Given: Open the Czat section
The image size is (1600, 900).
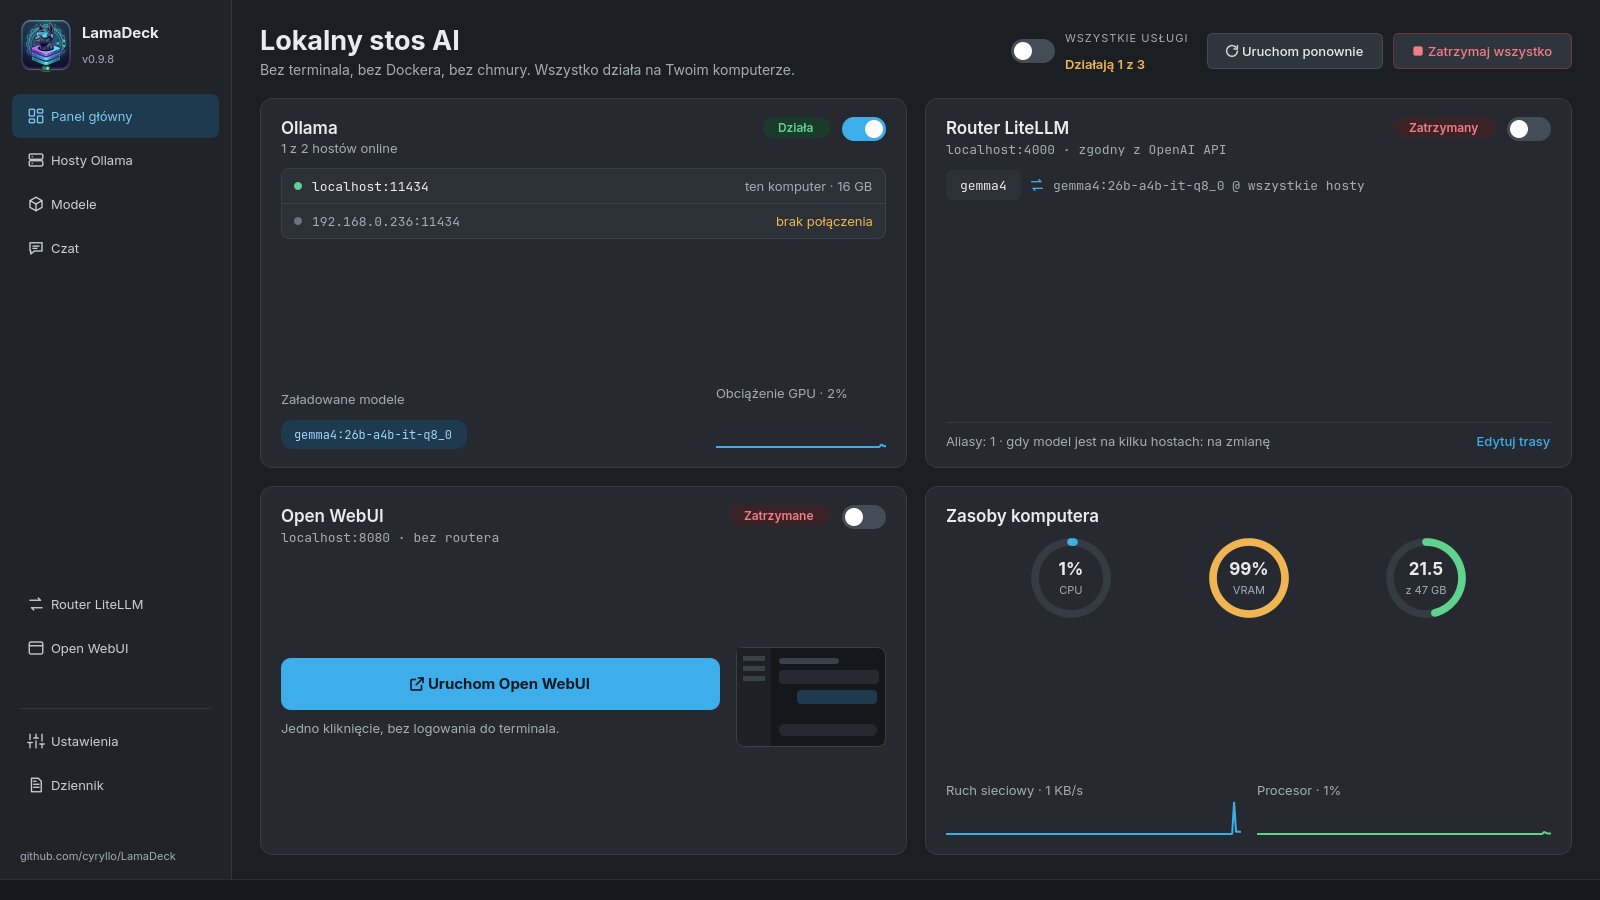Looking at the screenshot, I should click(x=115, y=248).
